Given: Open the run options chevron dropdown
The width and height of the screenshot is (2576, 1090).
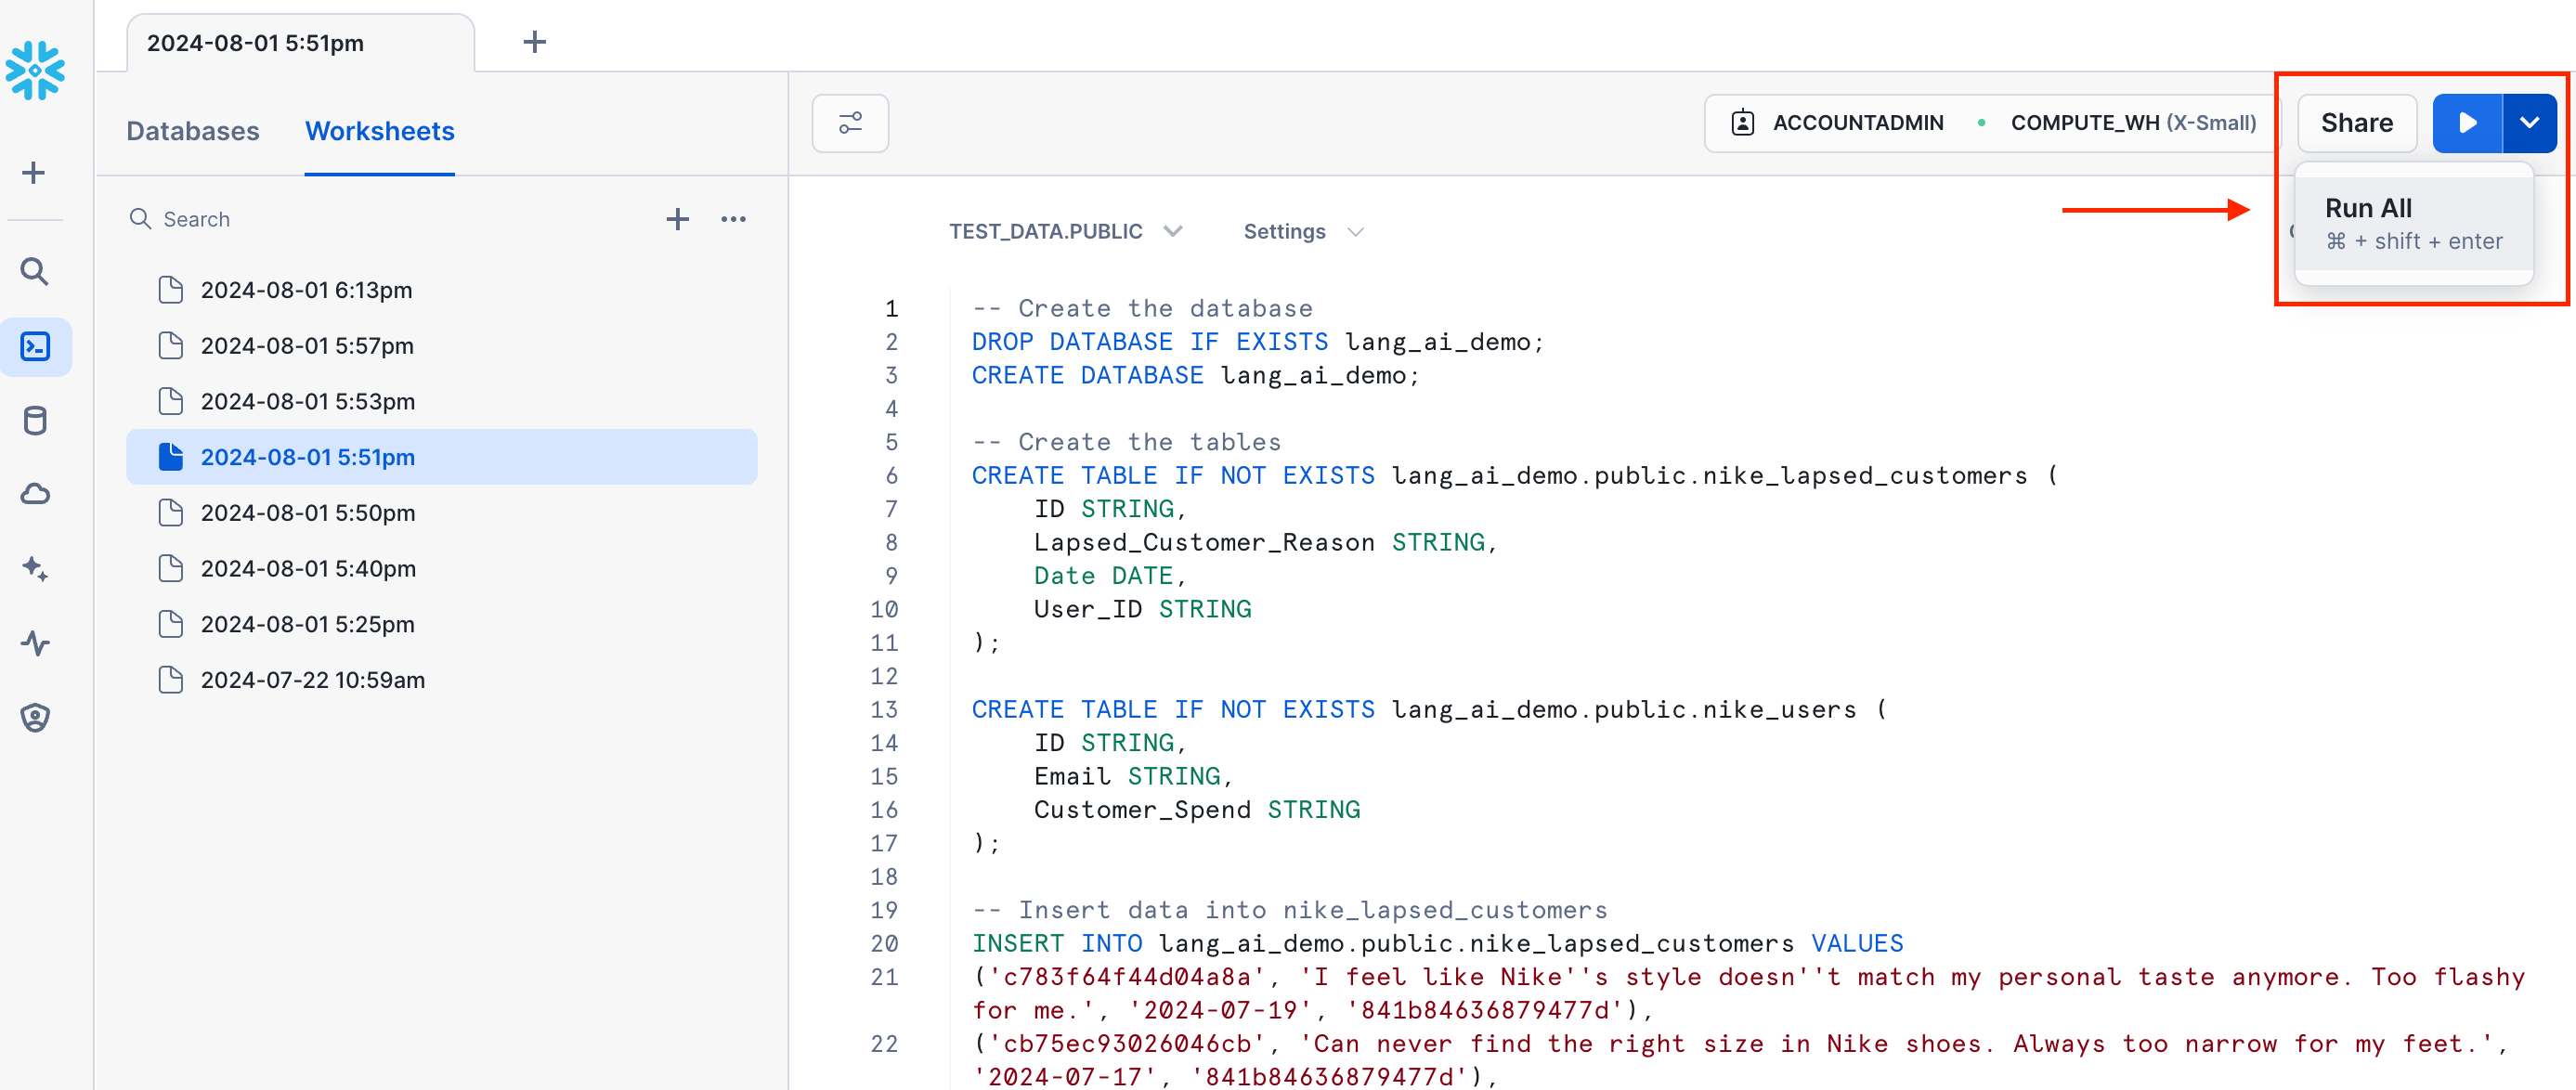Looking at the screenshot, I should click(2528, 123).
